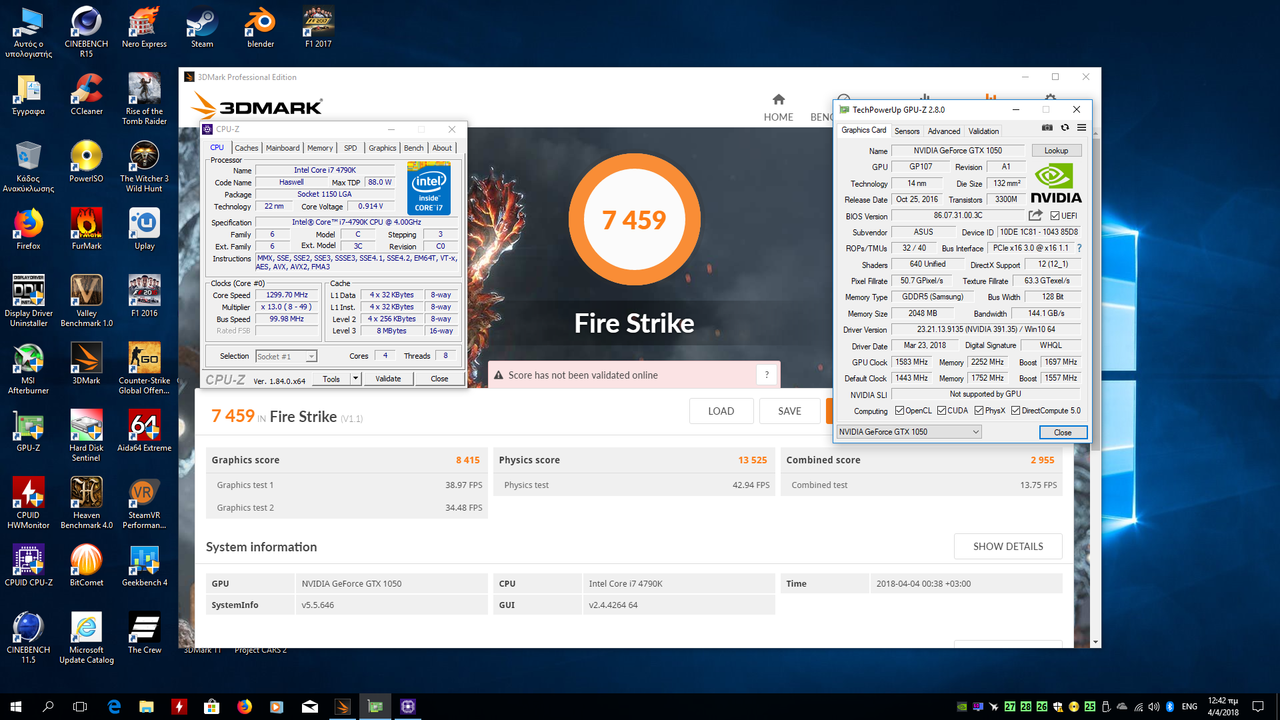Open the blender desktop icon
Image resolution: width=1280 pixels, height=720 pixels.
click(x=260, y=28)
